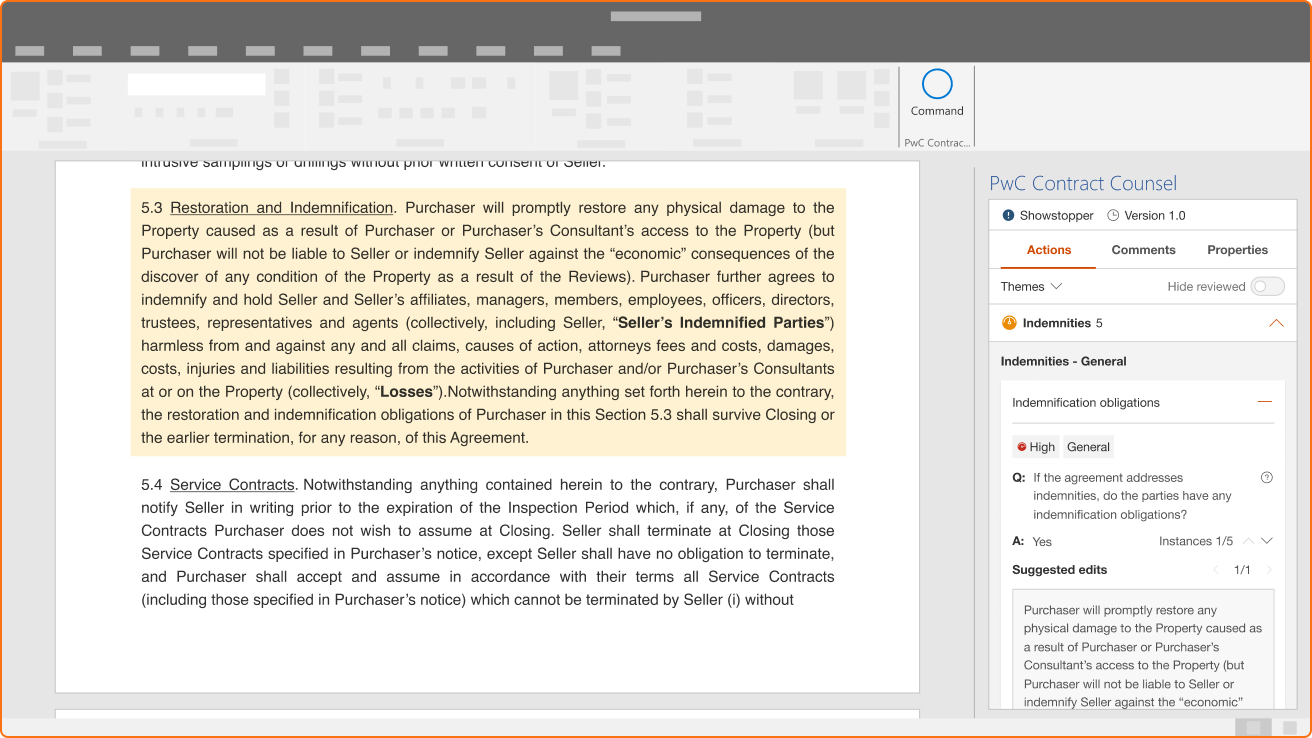Switch to the Comments tab
Viewport: 1312px width, 738px height.
1143,250
